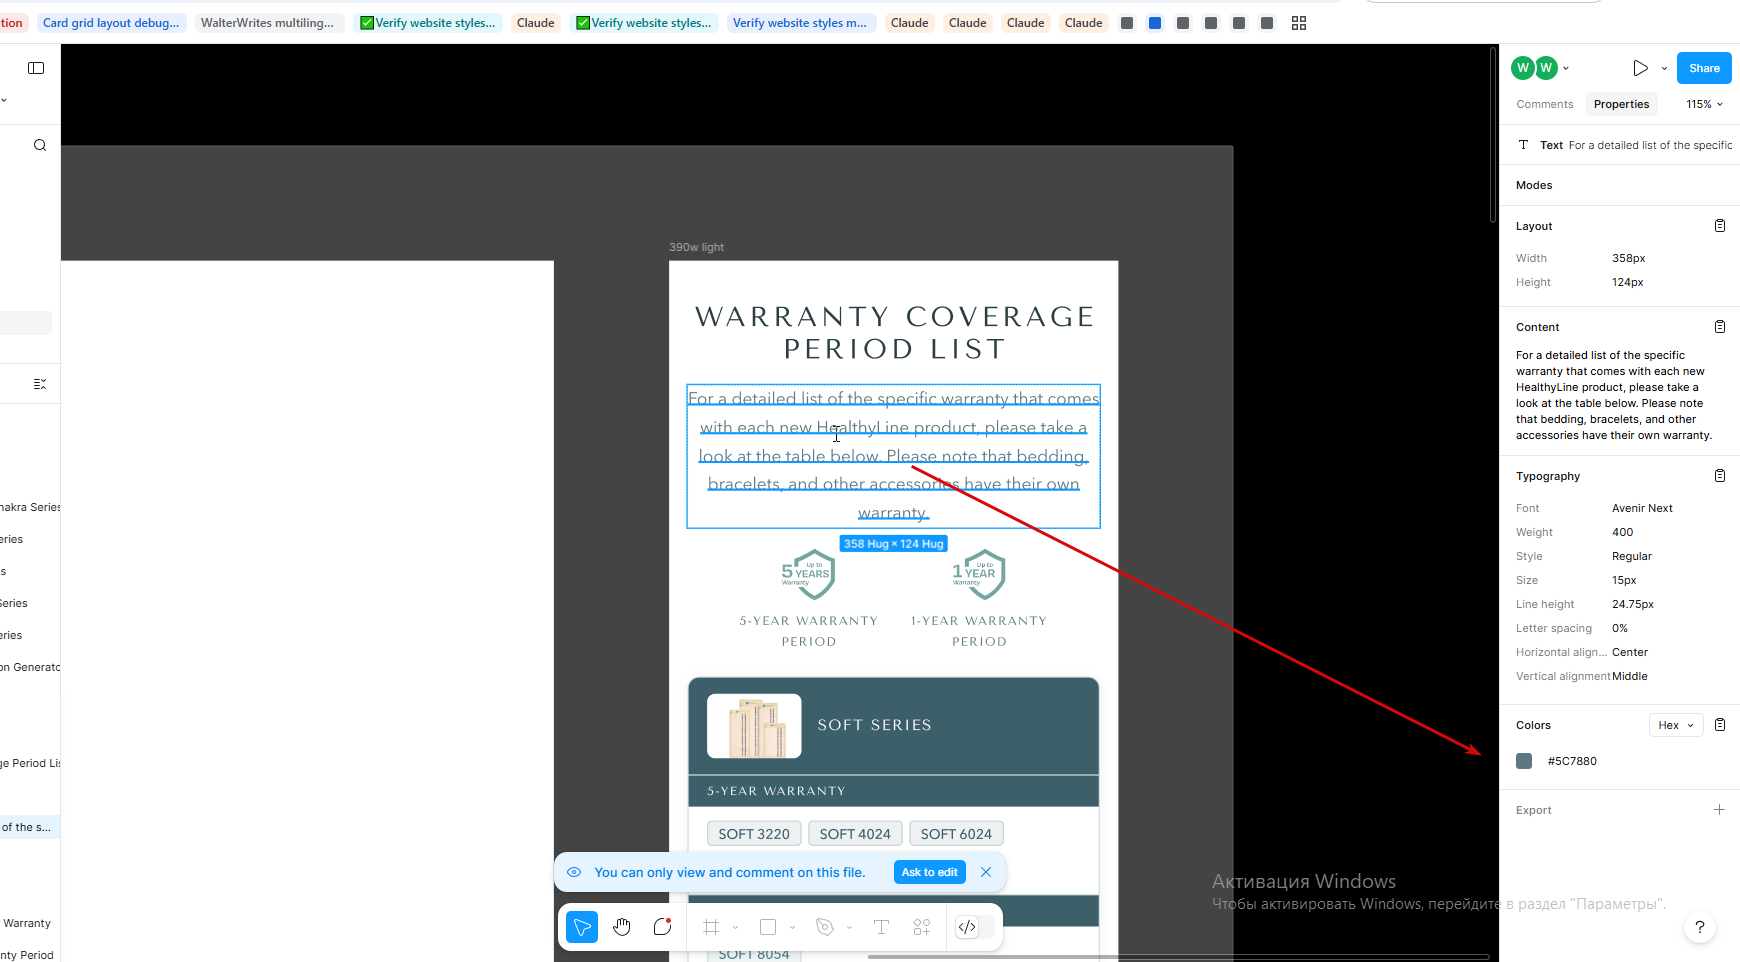Open the Components and resources tool
The width and height of the screenshot is (1740, 962).
click(922, 927)
